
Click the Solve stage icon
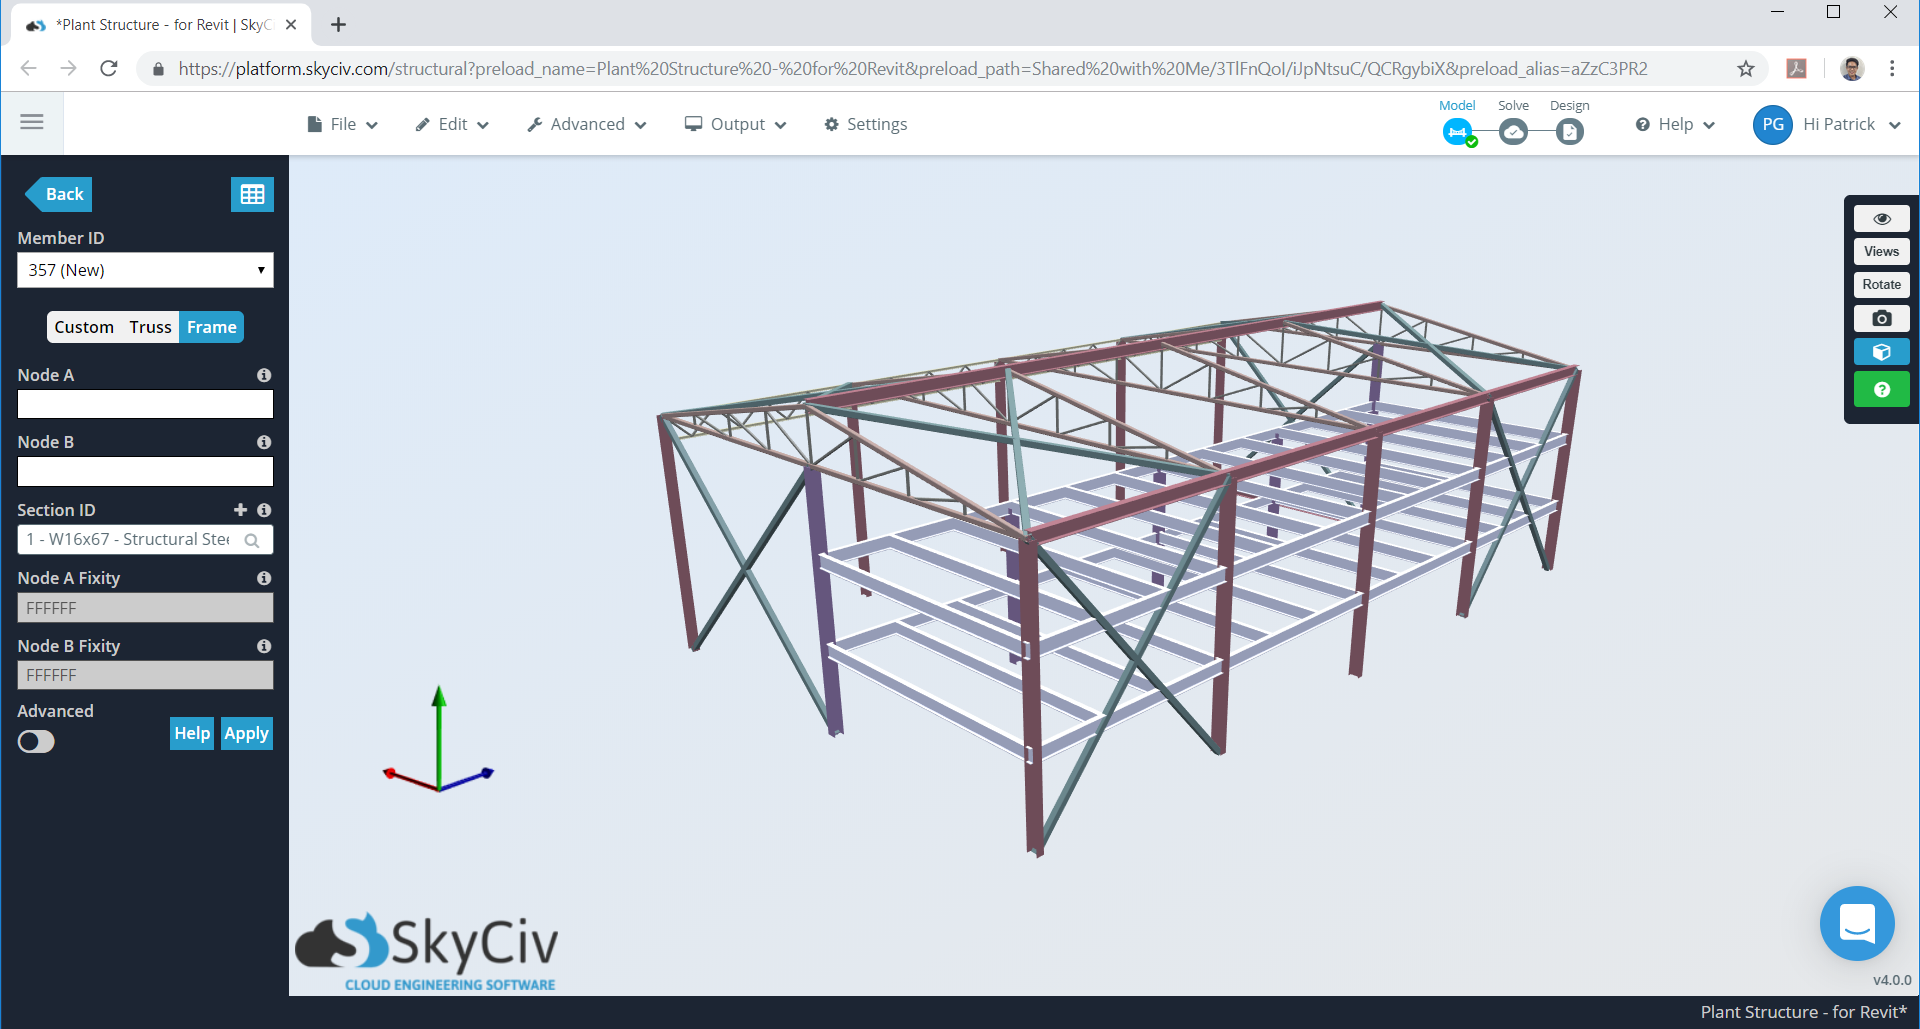(1513, 132)
